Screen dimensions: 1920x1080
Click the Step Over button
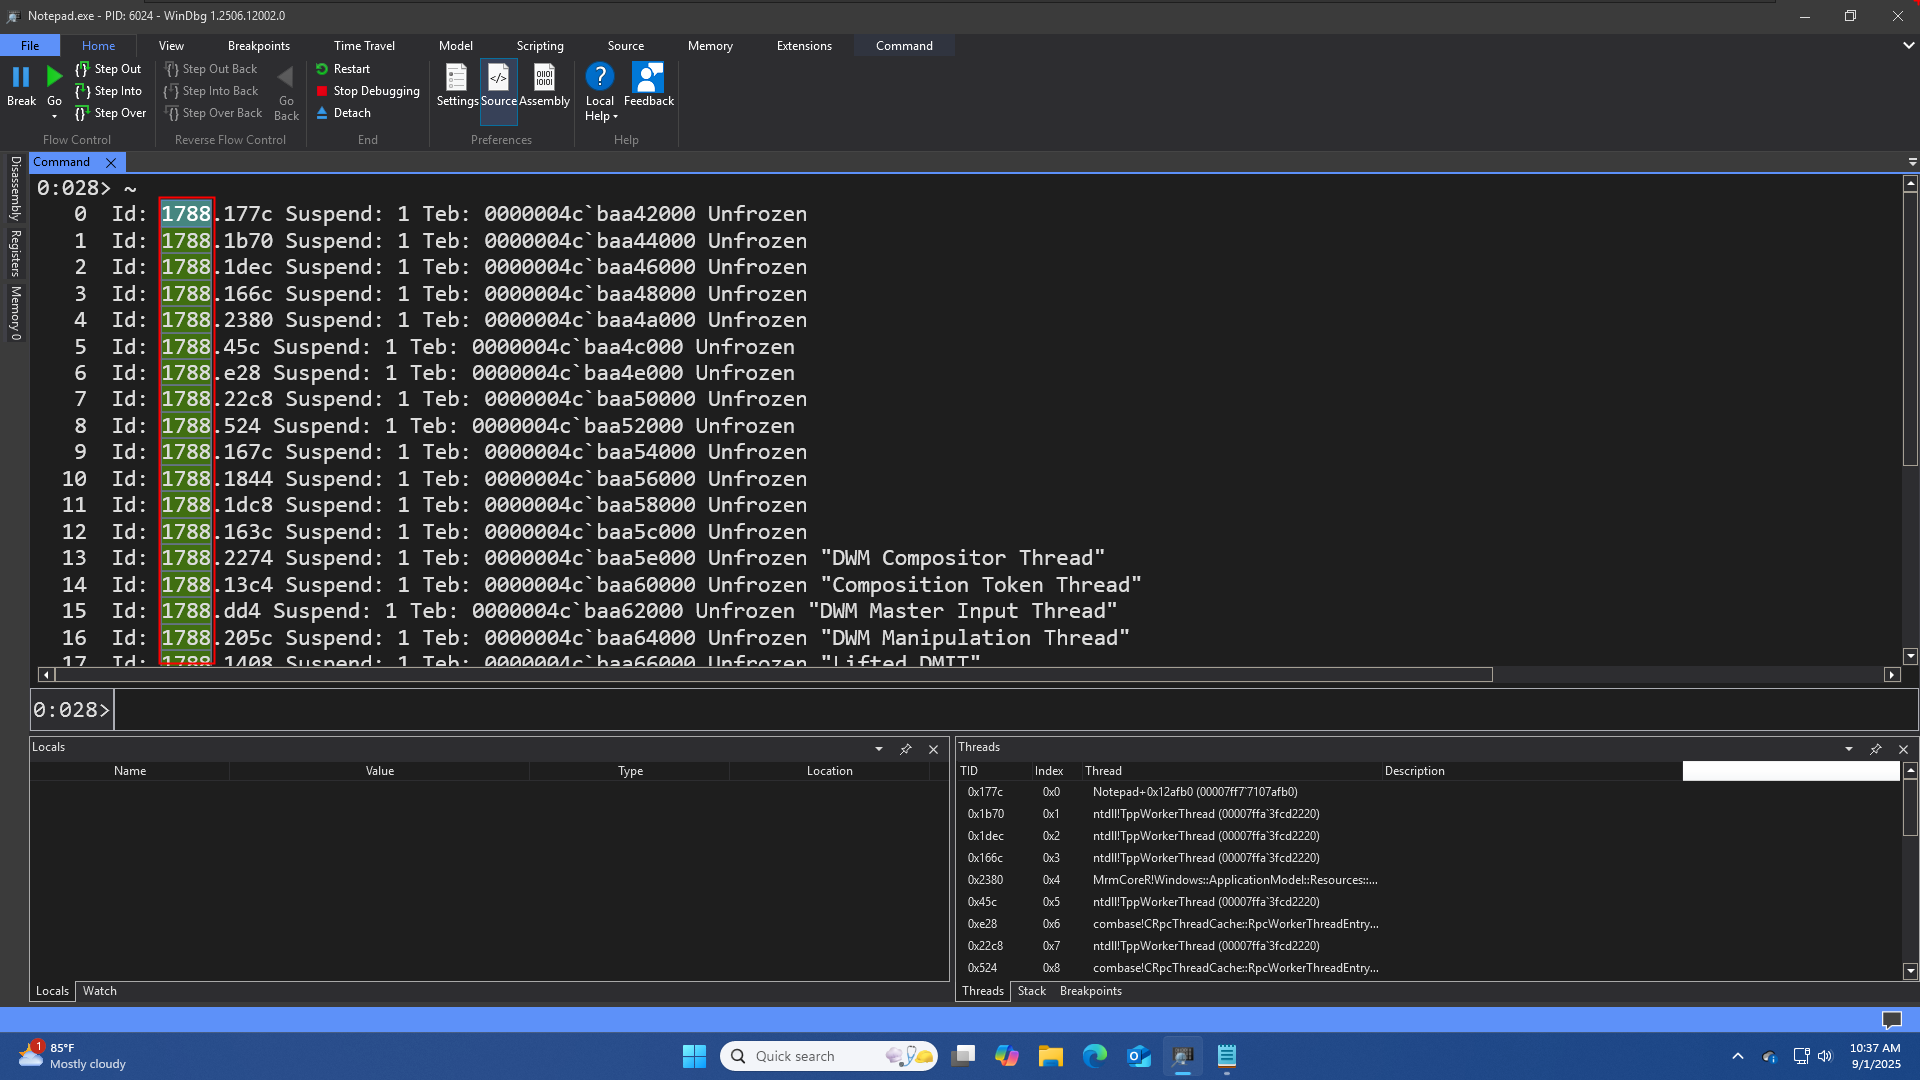point(111,113)
